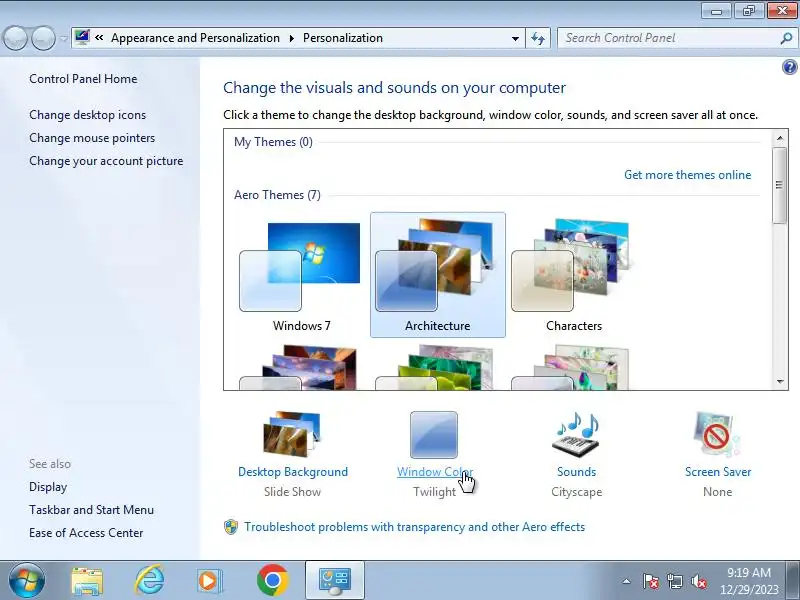This screenshot has height=600, width=800.
Task: Launch Google Chrome from the taskbar
Action: point(272,580)
